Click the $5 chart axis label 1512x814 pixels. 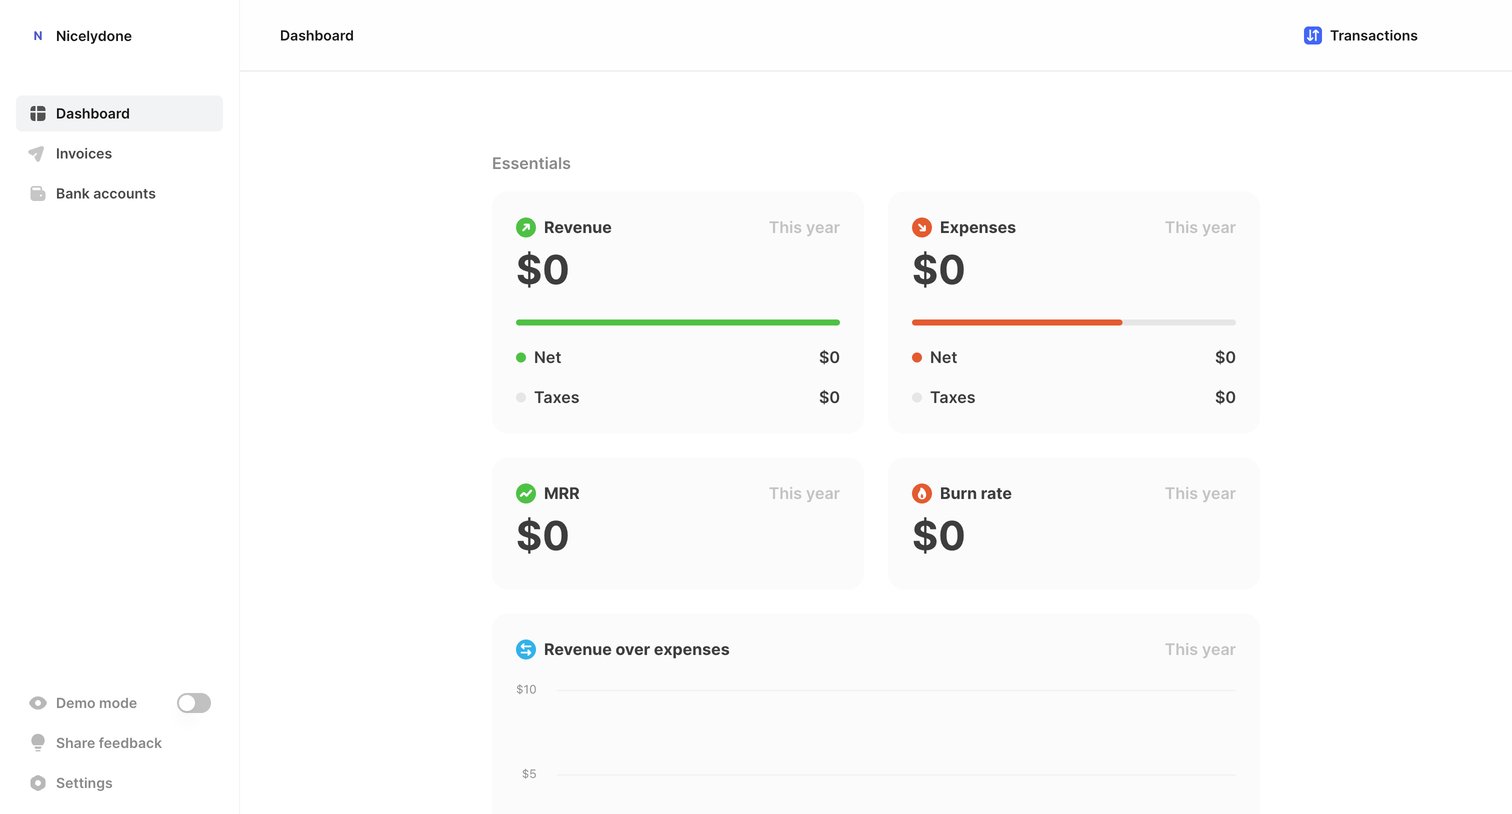click(529, 774)
